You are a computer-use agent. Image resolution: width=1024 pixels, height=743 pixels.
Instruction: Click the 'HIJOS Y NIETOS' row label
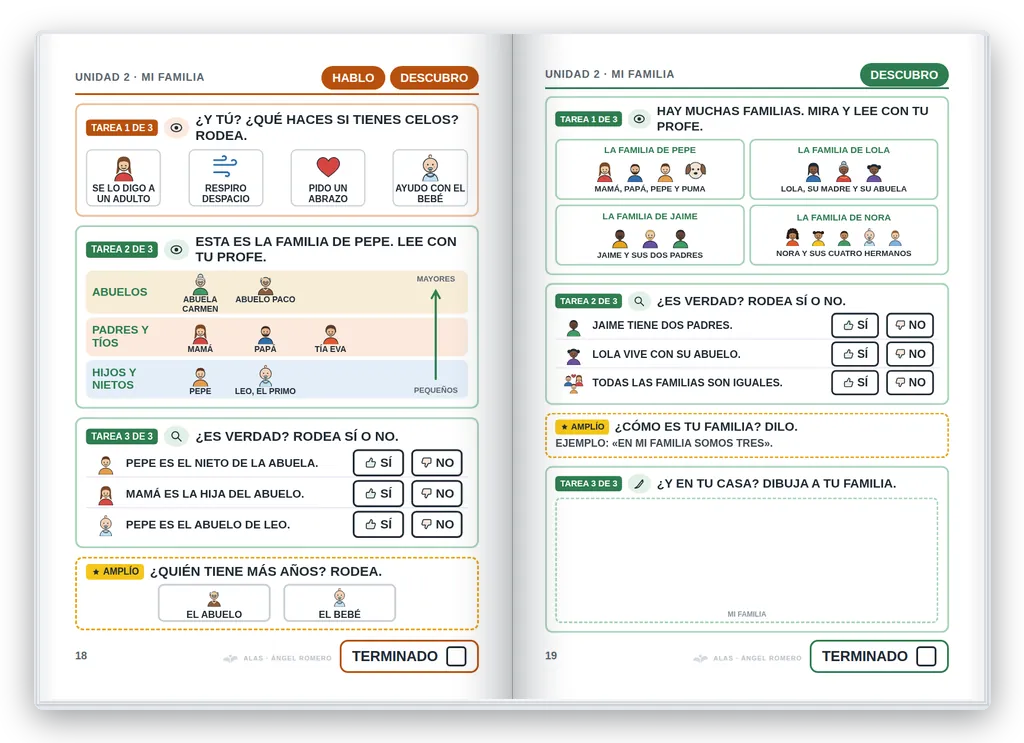click(114, 379)
